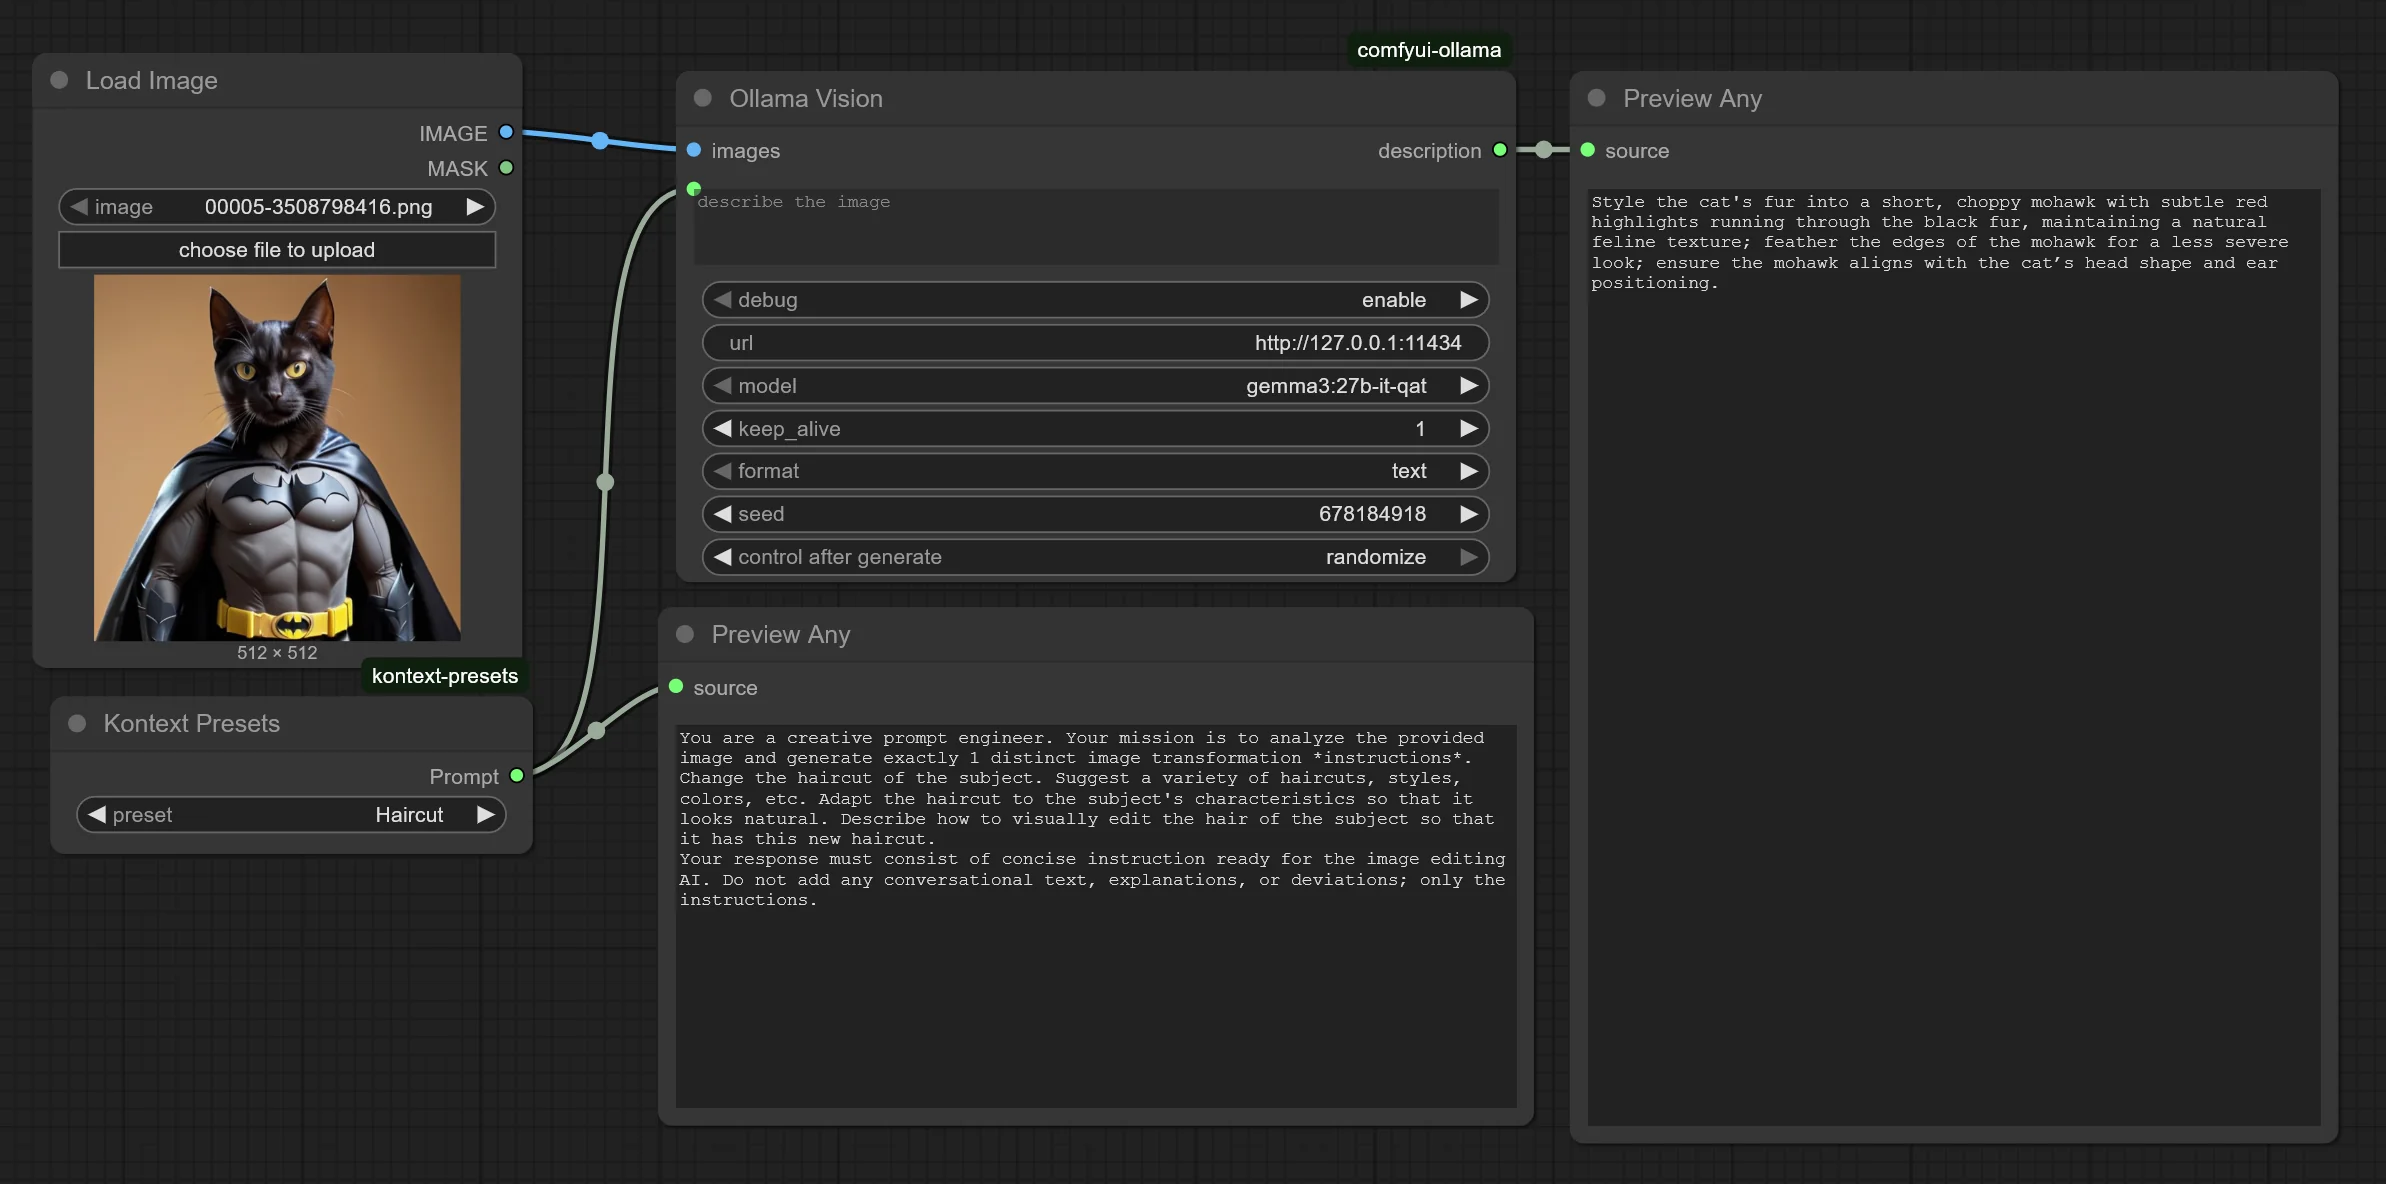The height and width of the screenshot is (1184, 2386).
Task: Click the source input socket of right Preview Any
Action: click(1587, 150)
